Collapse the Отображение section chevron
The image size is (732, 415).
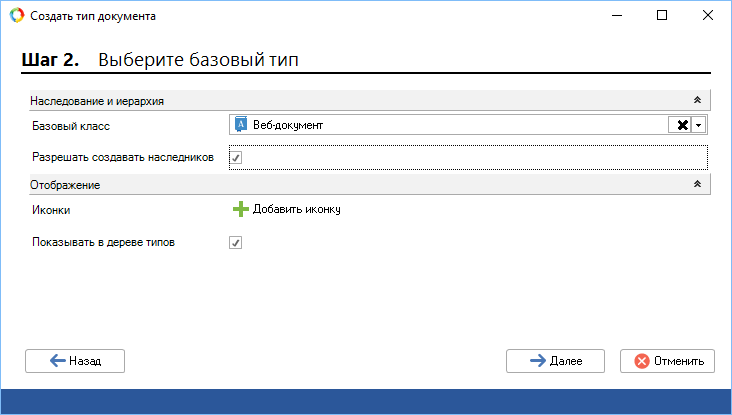tap(697, 185)
